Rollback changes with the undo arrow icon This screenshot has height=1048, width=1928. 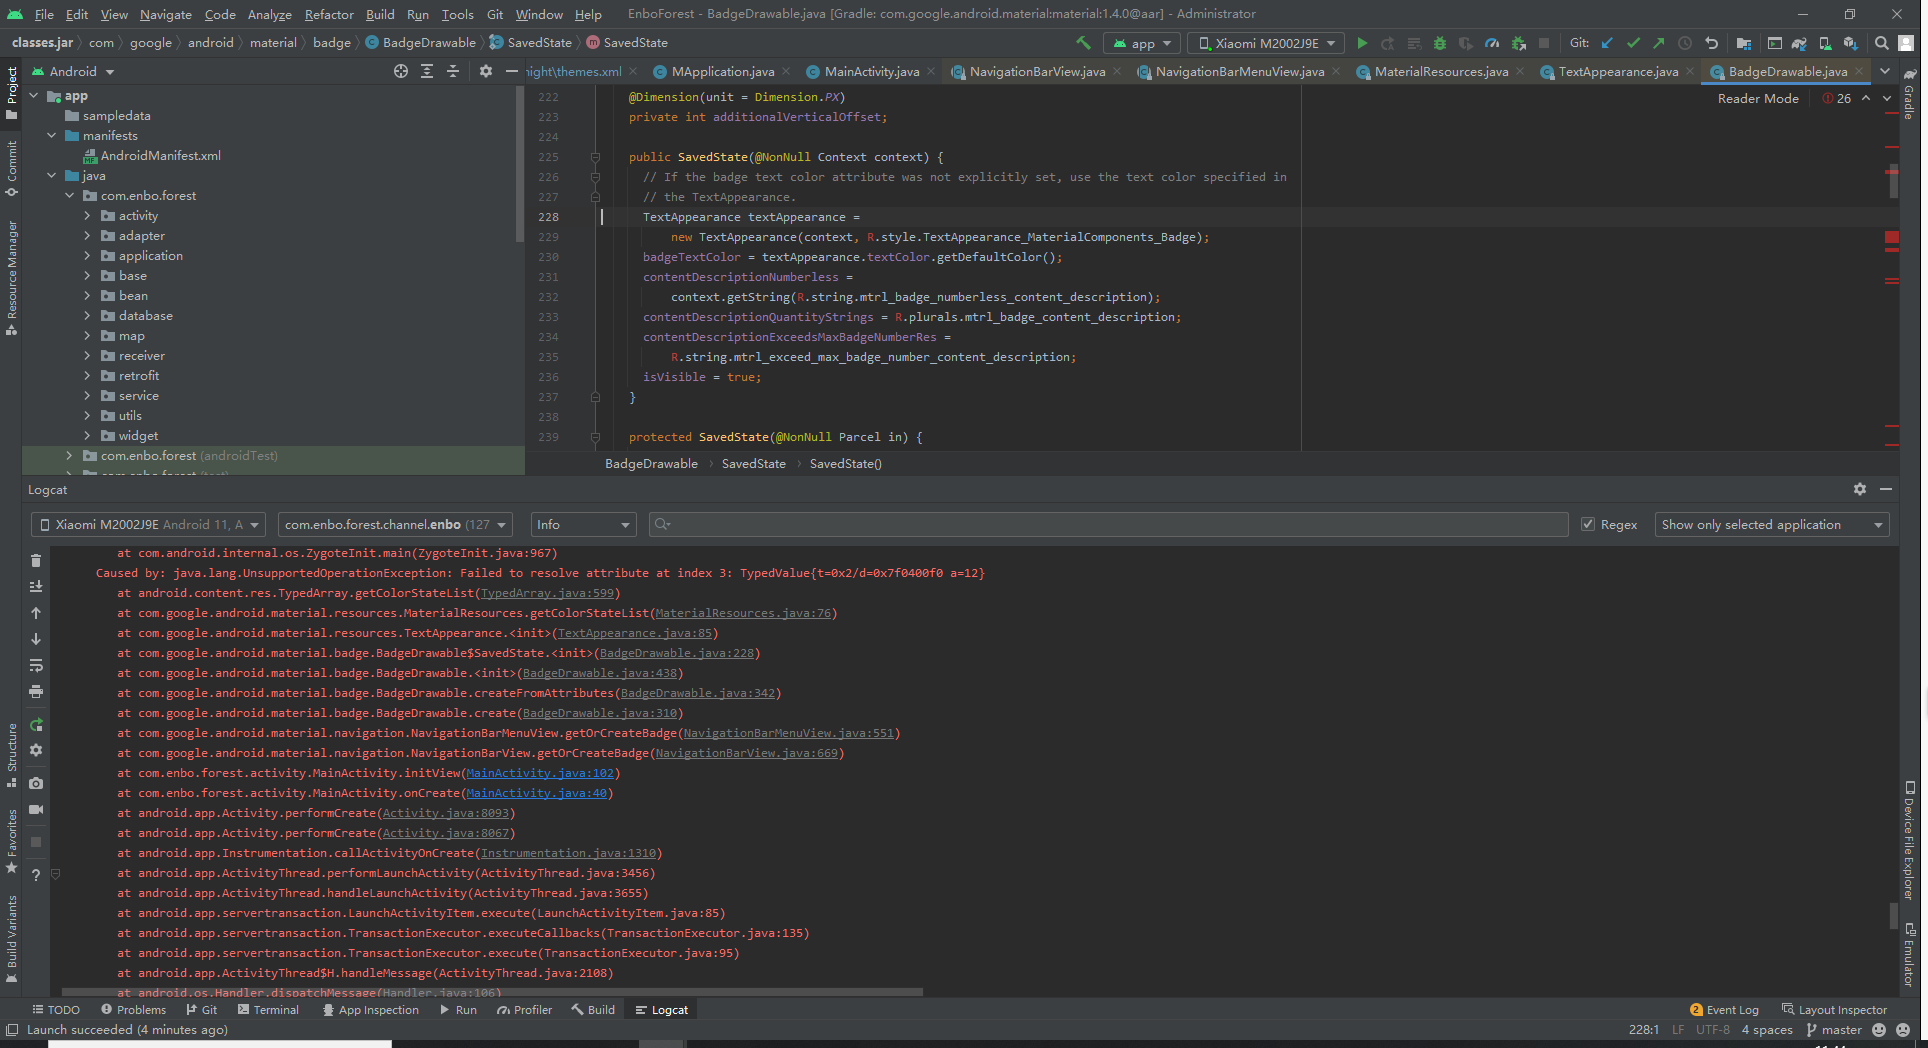point(1711,43)
